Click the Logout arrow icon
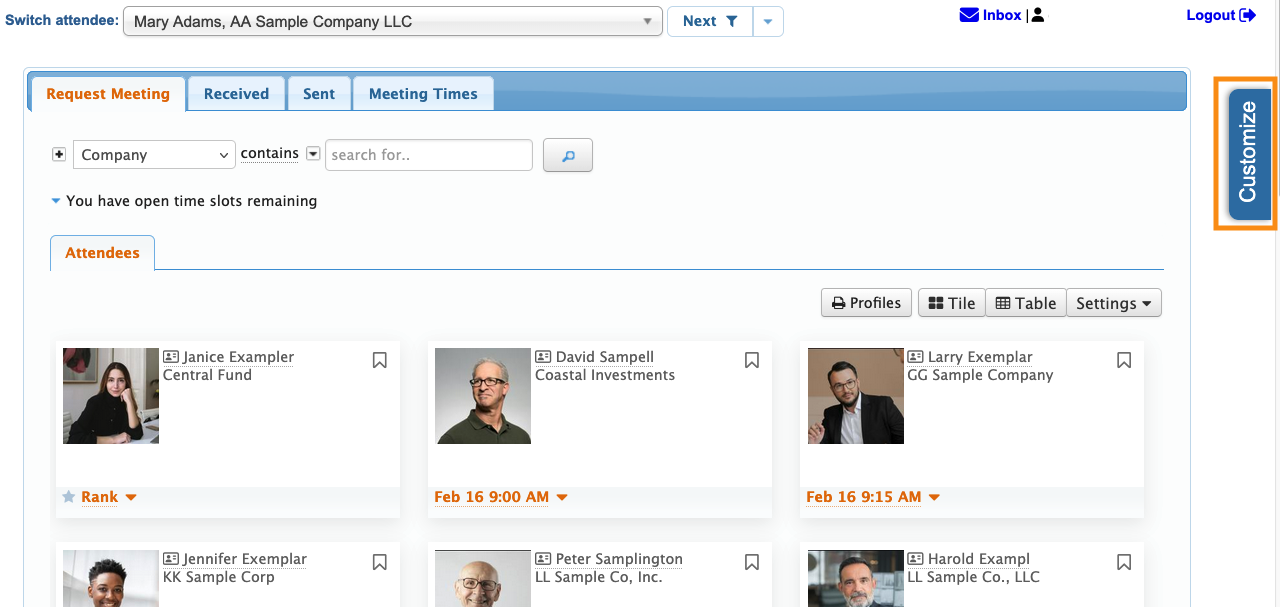This screenshot has width=1280, height=607. (1248, 15)
